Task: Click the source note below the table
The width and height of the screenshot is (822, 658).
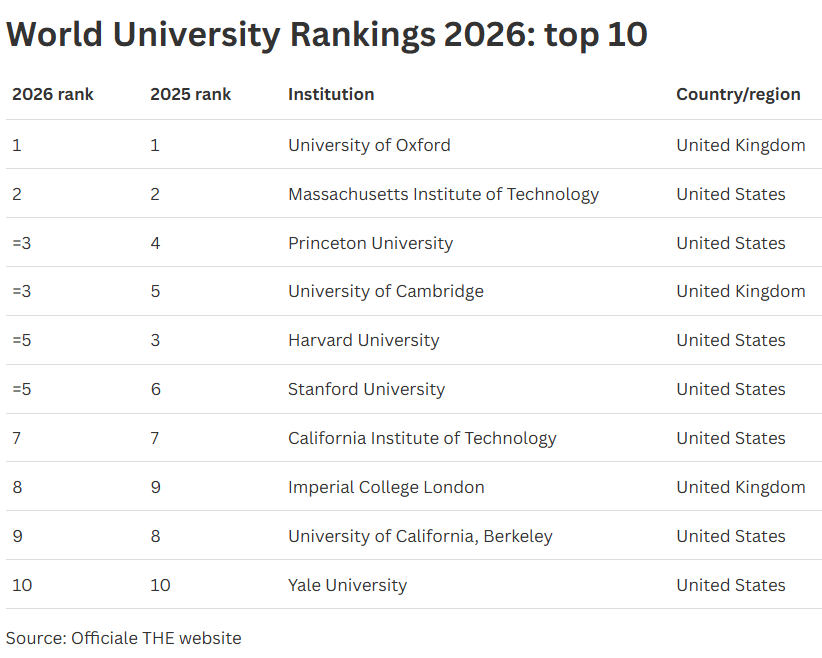Action: 124,638
